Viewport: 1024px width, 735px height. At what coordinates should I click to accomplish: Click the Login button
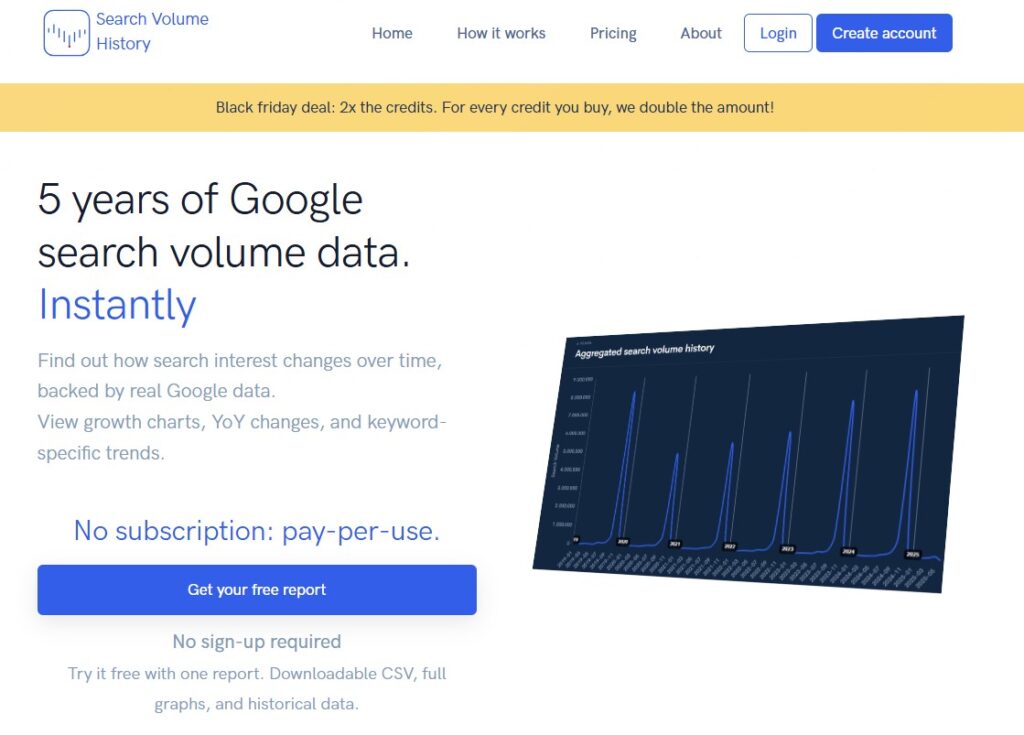778,33
